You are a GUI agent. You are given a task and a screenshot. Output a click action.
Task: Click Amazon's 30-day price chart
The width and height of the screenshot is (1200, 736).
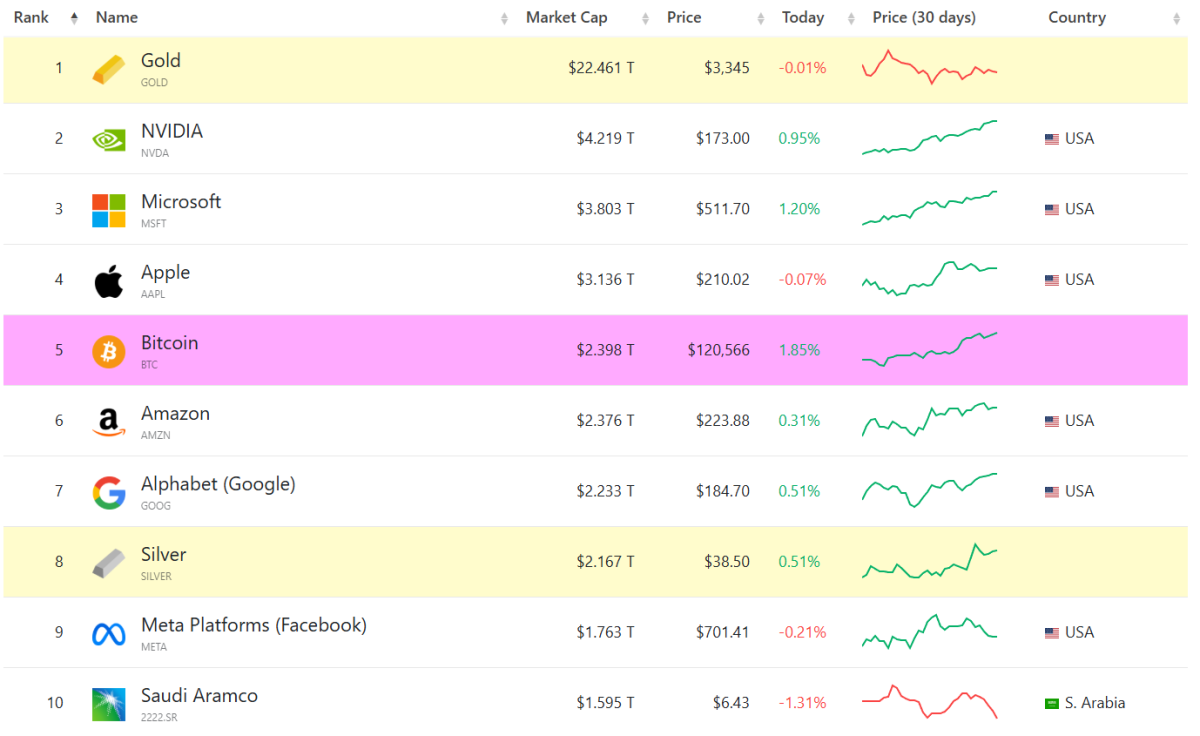click(x=930, y=420)
